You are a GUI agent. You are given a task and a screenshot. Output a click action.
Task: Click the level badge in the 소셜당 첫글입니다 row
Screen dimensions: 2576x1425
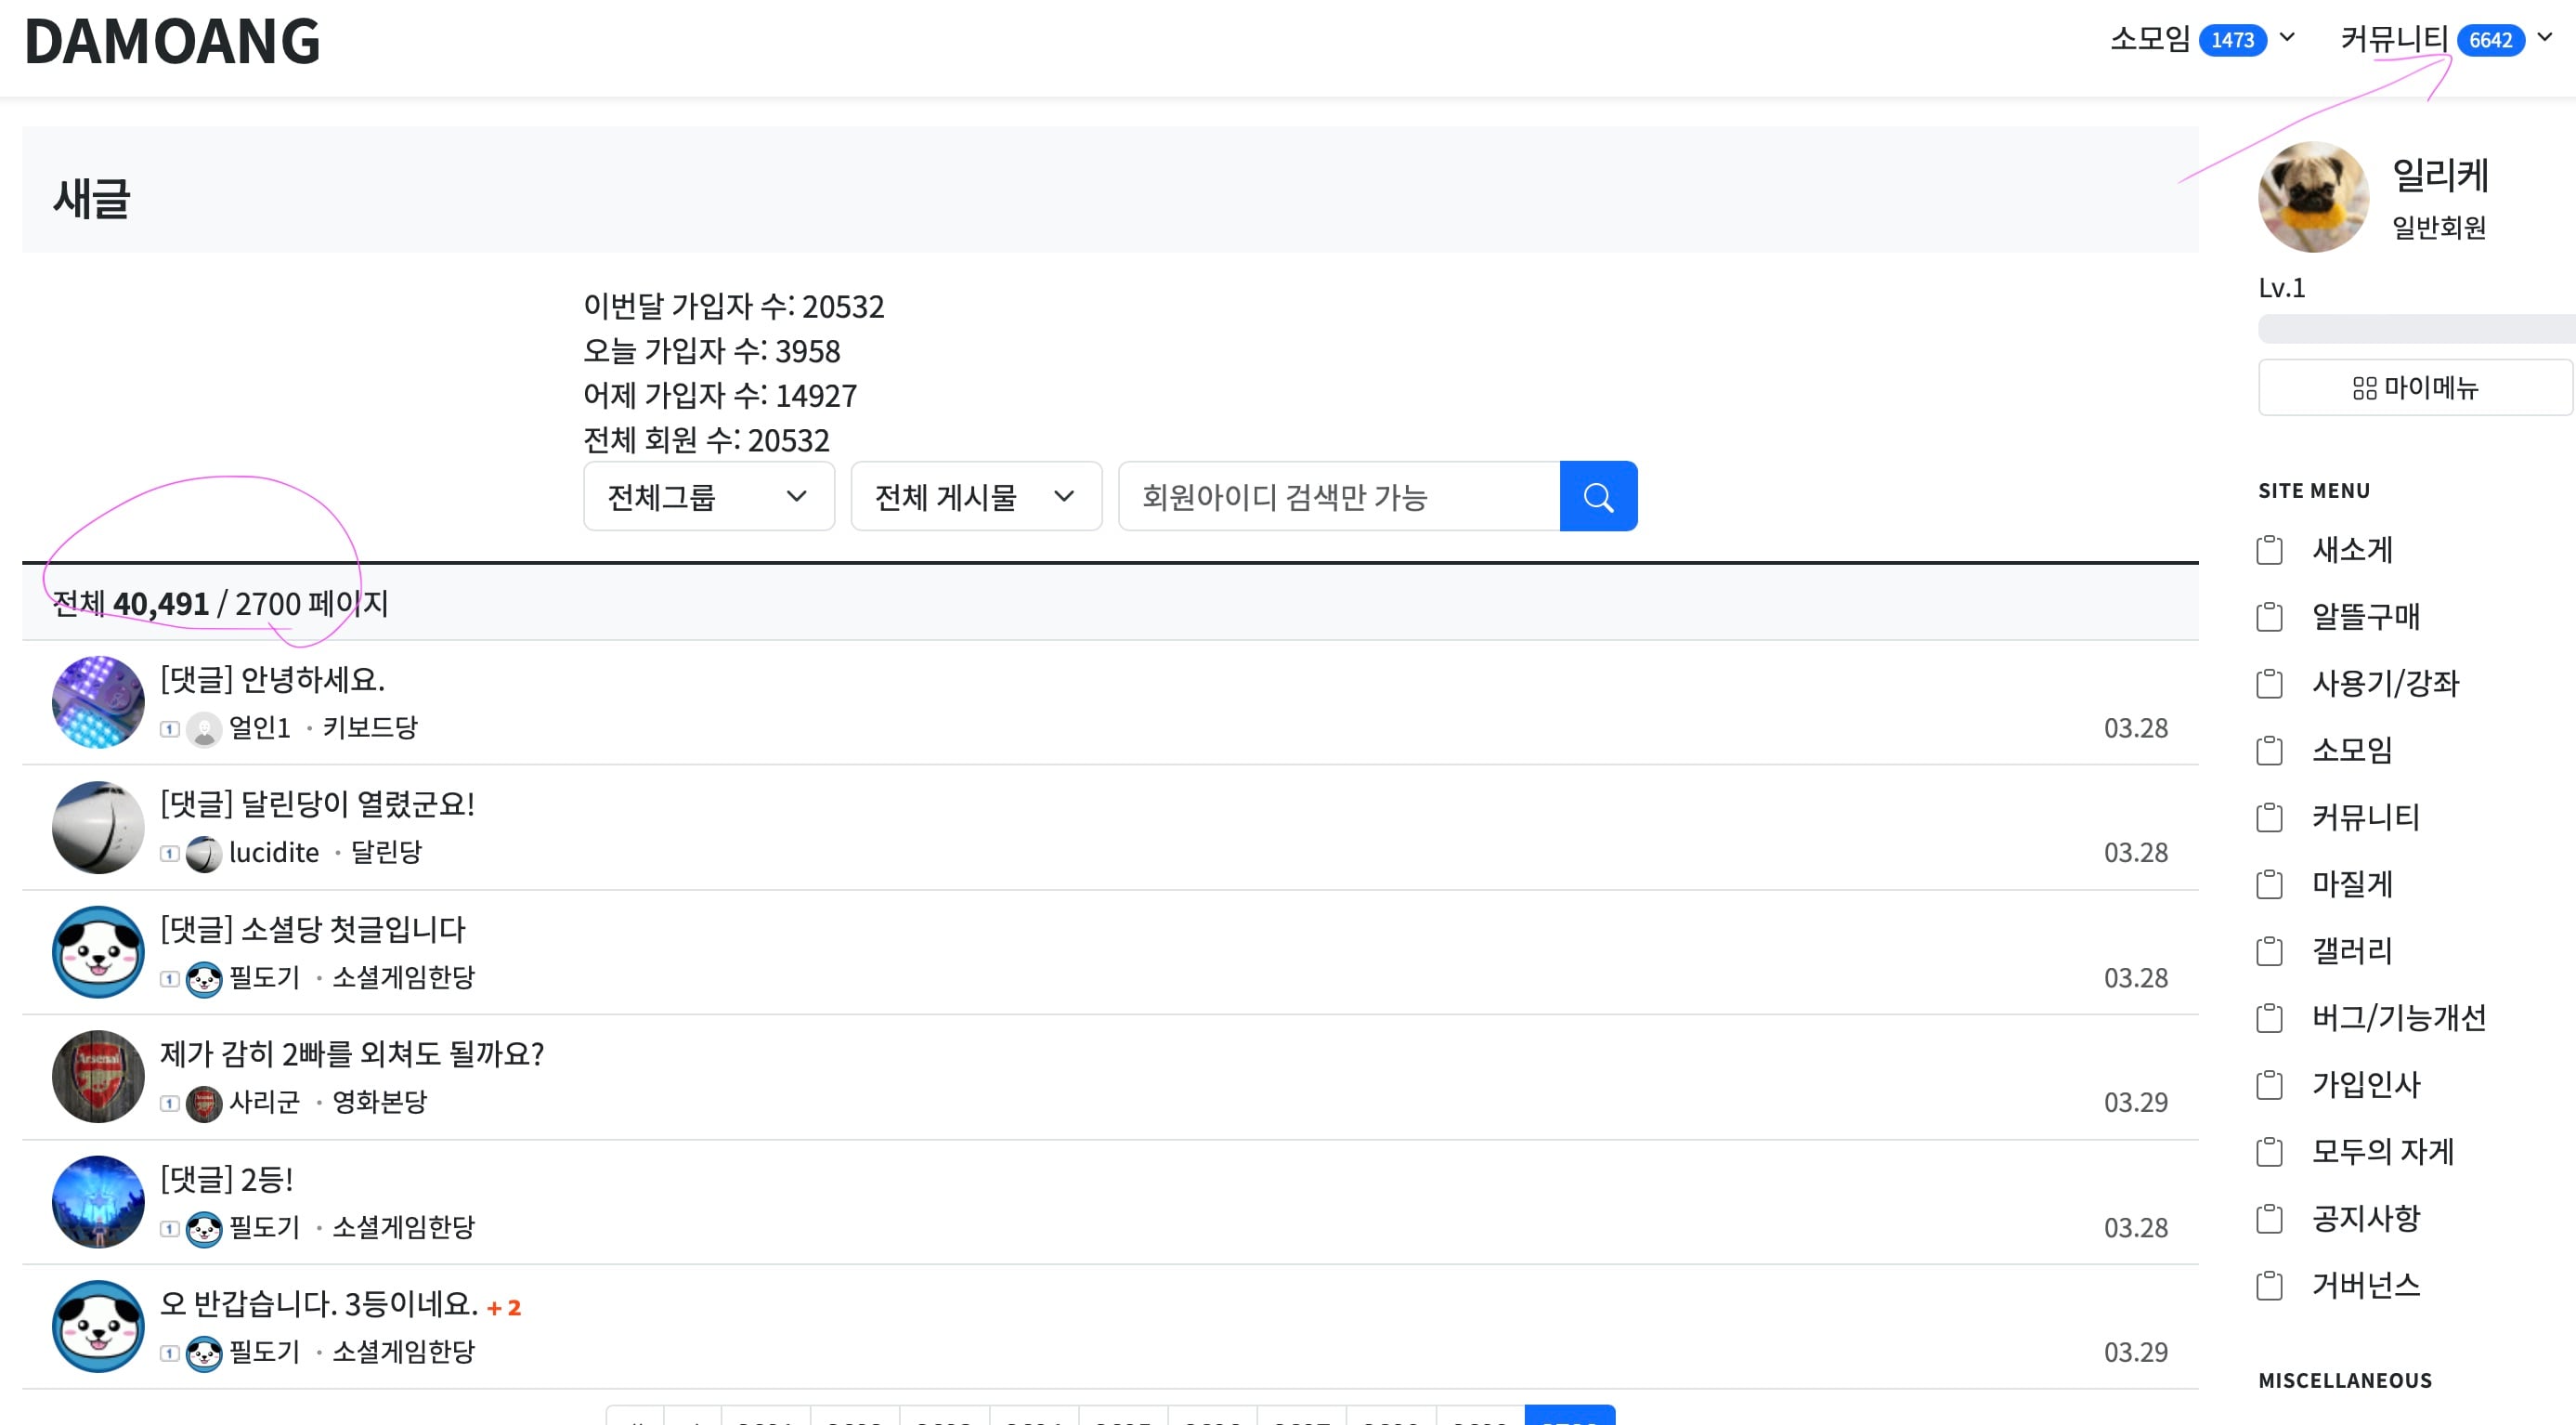pos(170,978)
